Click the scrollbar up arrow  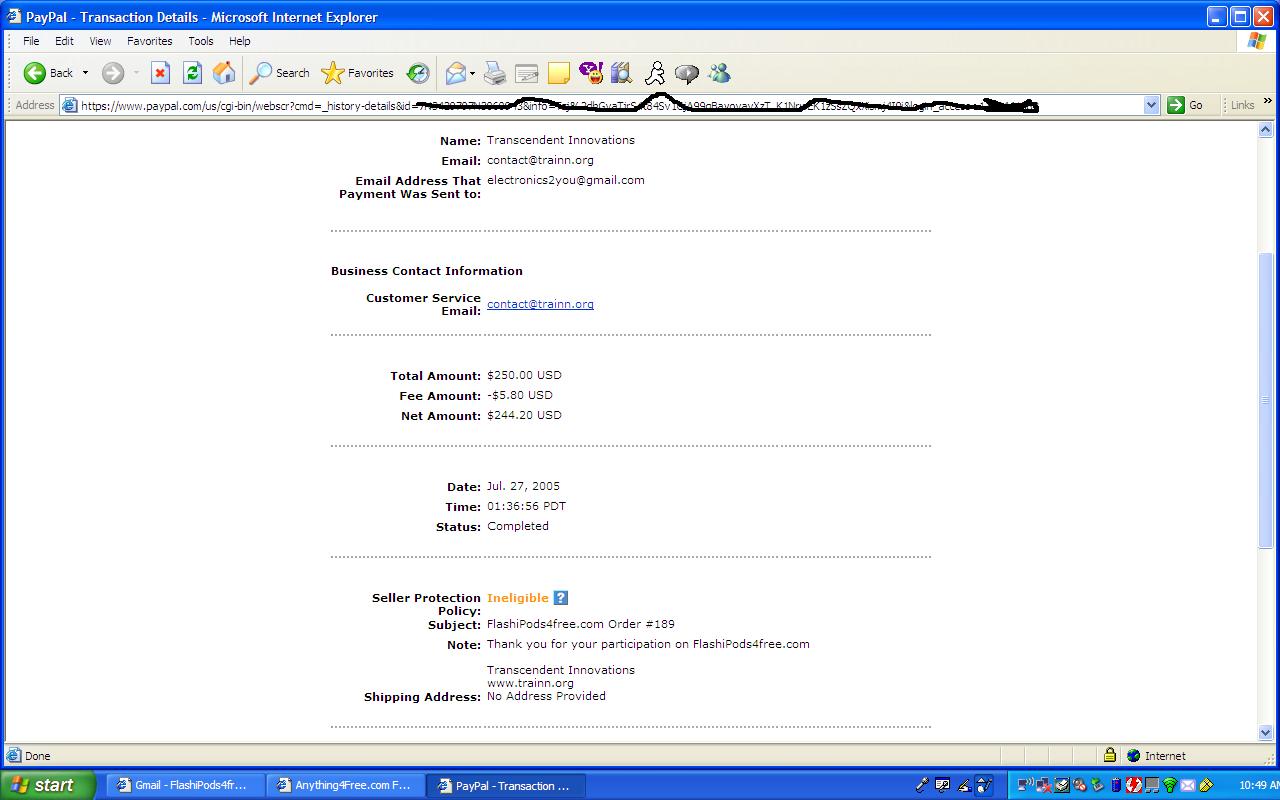tap(1266, 130)
